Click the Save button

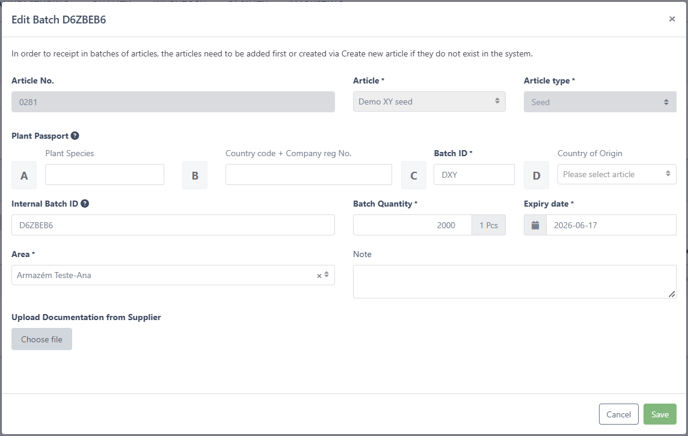660,414
